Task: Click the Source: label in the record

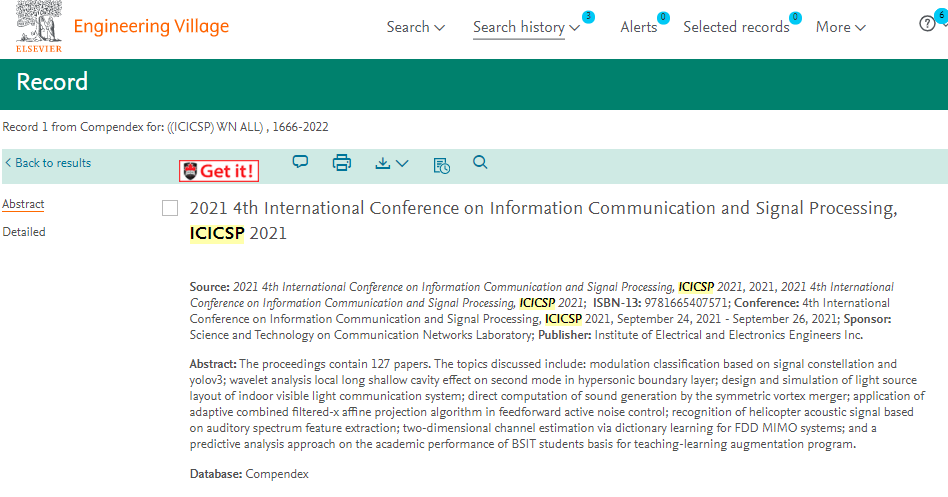Action: tap(209, 287)
